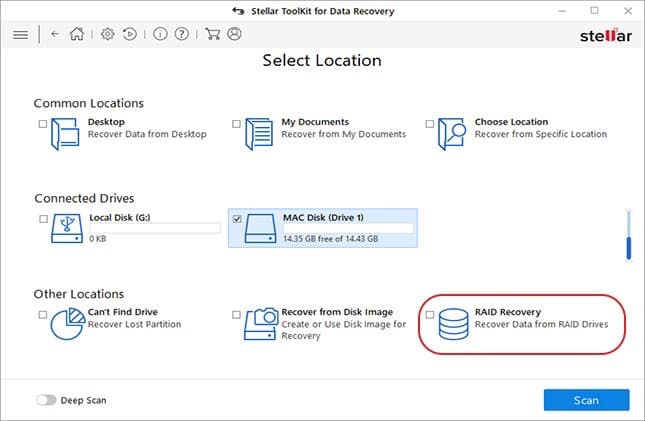
Task: Click the RAID Recovery database icon
Action: pyautogui.click(x=453, y=324)
